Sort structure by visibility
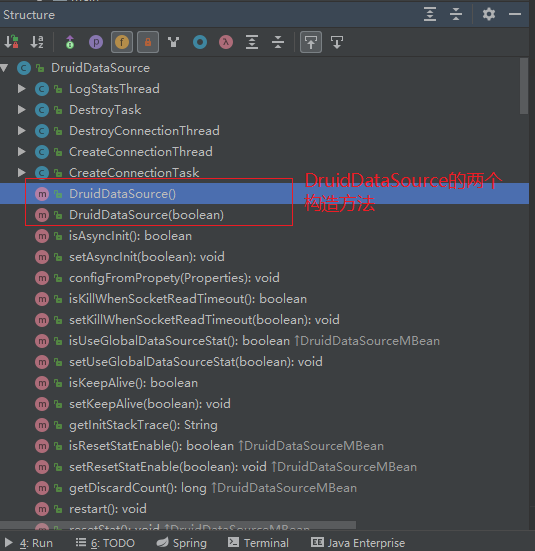Screen dimensions: 535x551 pyautogui.click(x=11, y=42)
